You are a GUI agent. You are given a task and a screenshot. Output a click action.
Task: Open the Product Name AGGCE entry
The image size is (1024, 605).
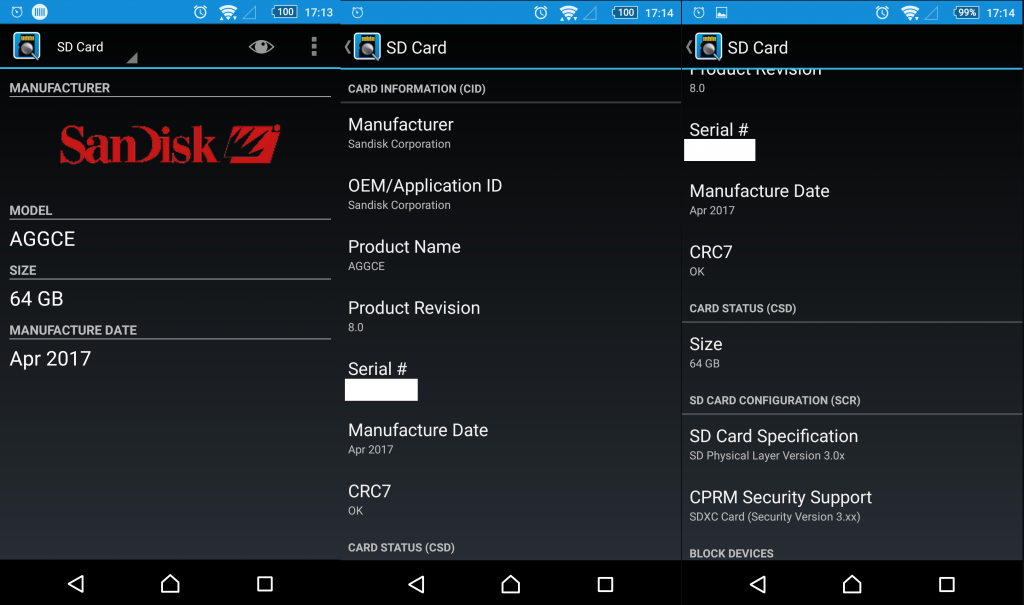511,255
